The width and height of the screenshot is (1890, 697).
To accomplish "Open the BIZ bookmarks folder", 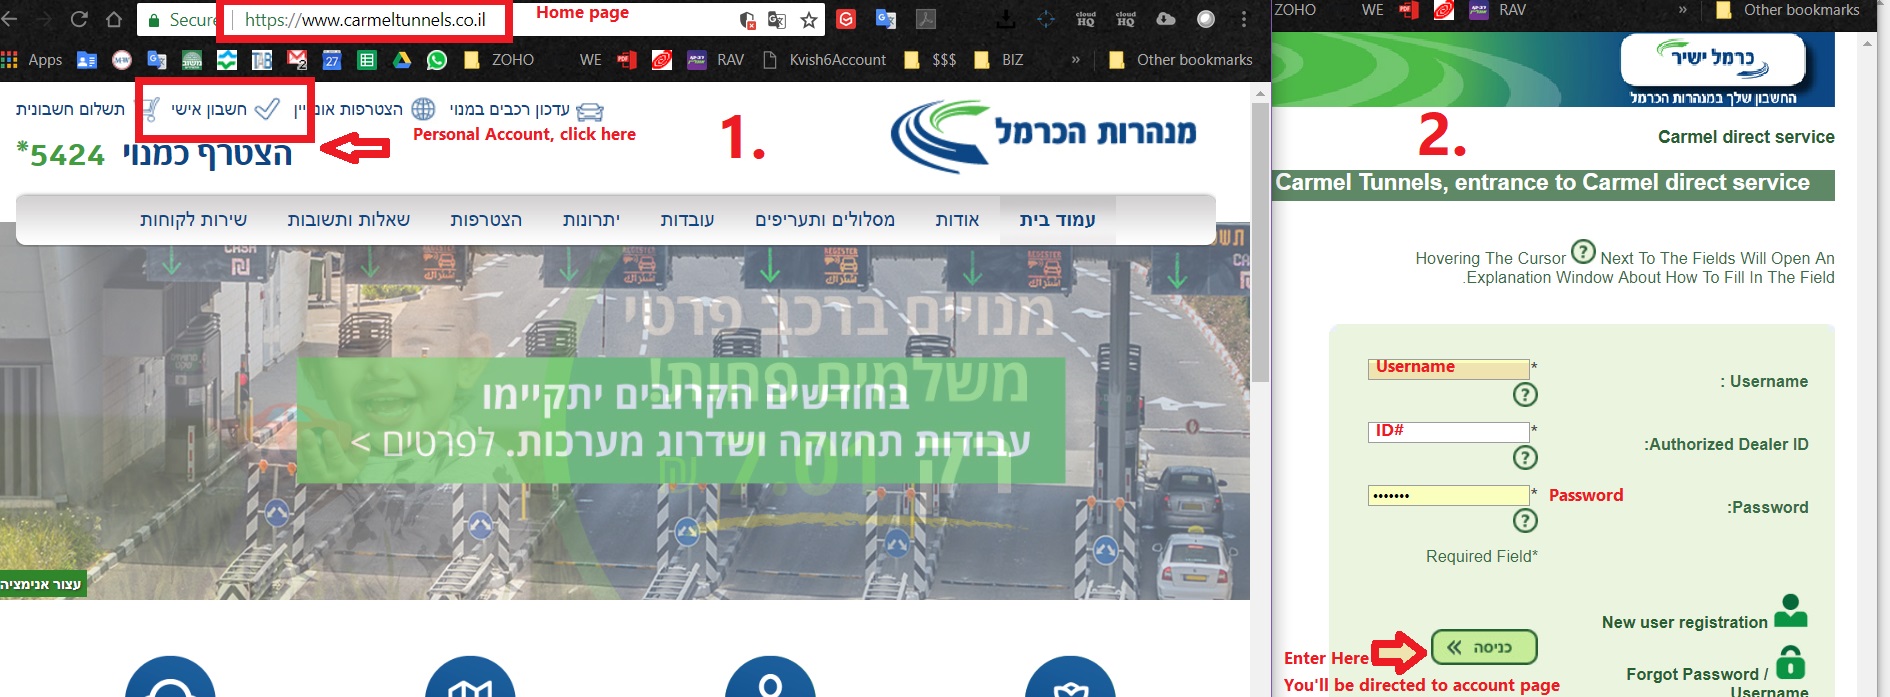I will (x=1000, y=60).
